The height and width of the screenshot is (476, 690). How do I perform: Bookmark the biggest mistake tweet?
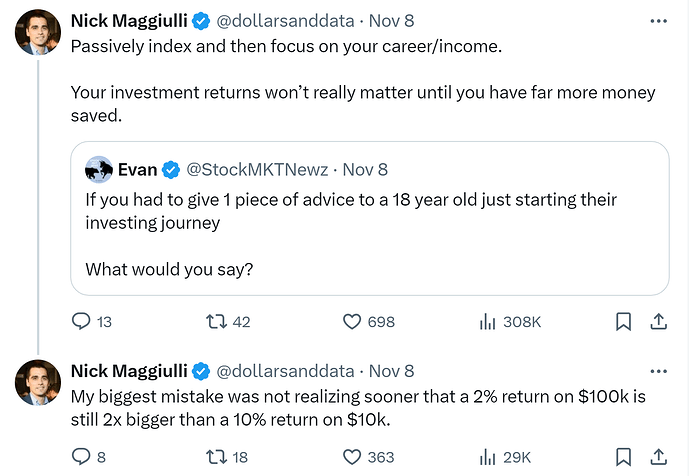623,457
